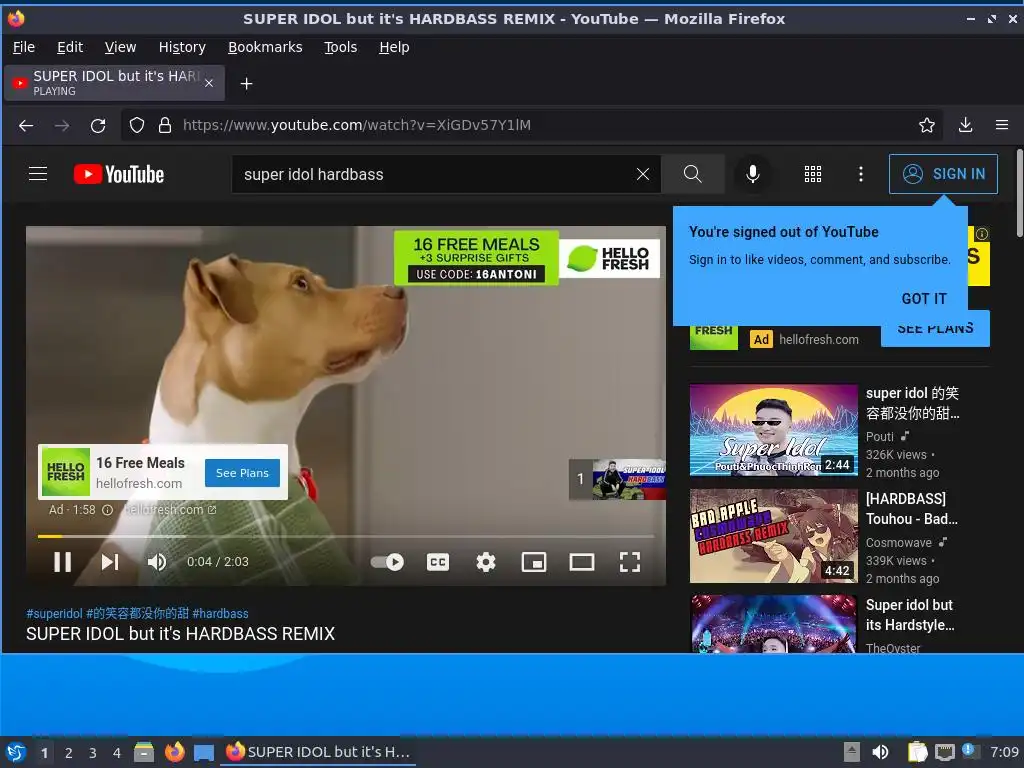Open the Help menu
The image size is (1024, 768).
click(x=394, y=47)
